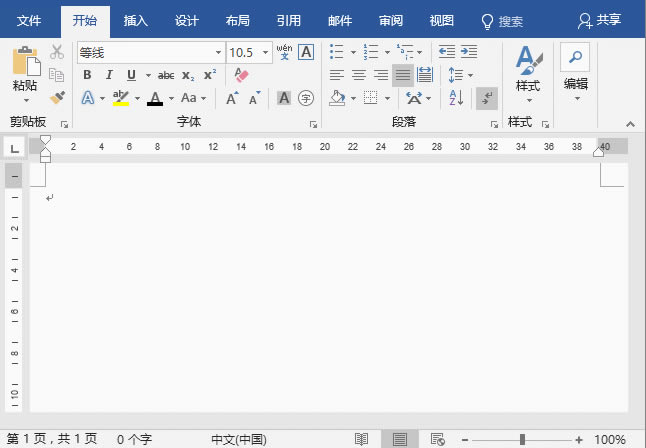This screenshot has height=448, width=646.
Task: Click the Paste clipboard icon
Action: [x=26, y=61]
